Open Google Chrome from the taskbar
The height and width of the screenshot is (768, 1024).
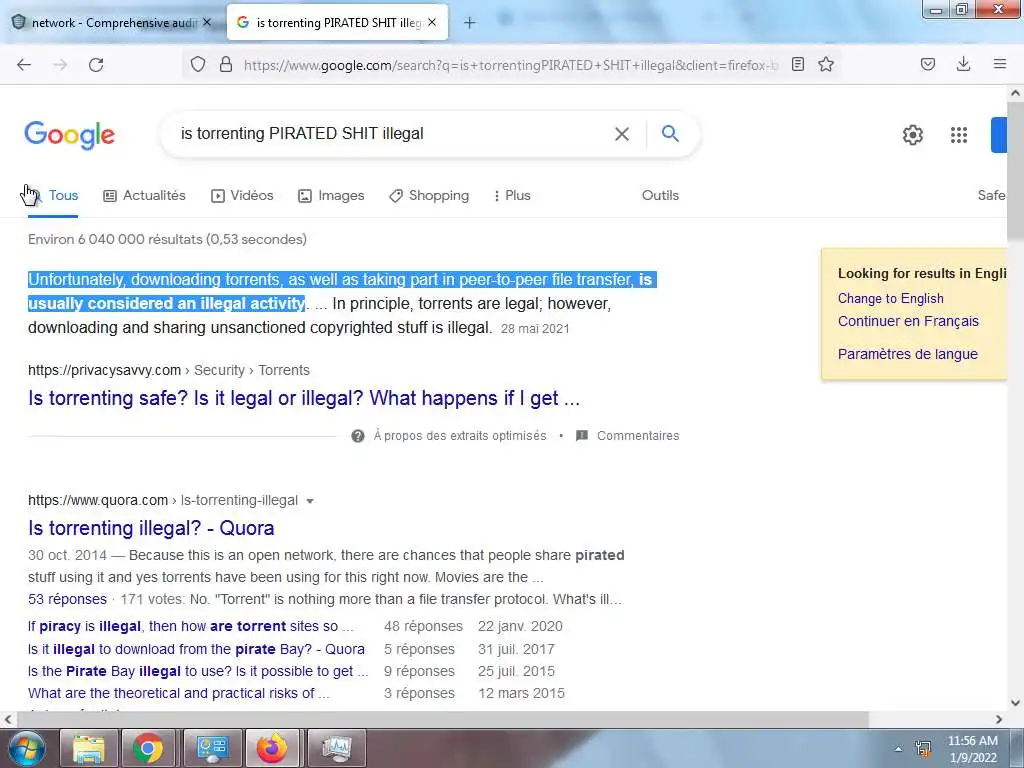[148, 748]
